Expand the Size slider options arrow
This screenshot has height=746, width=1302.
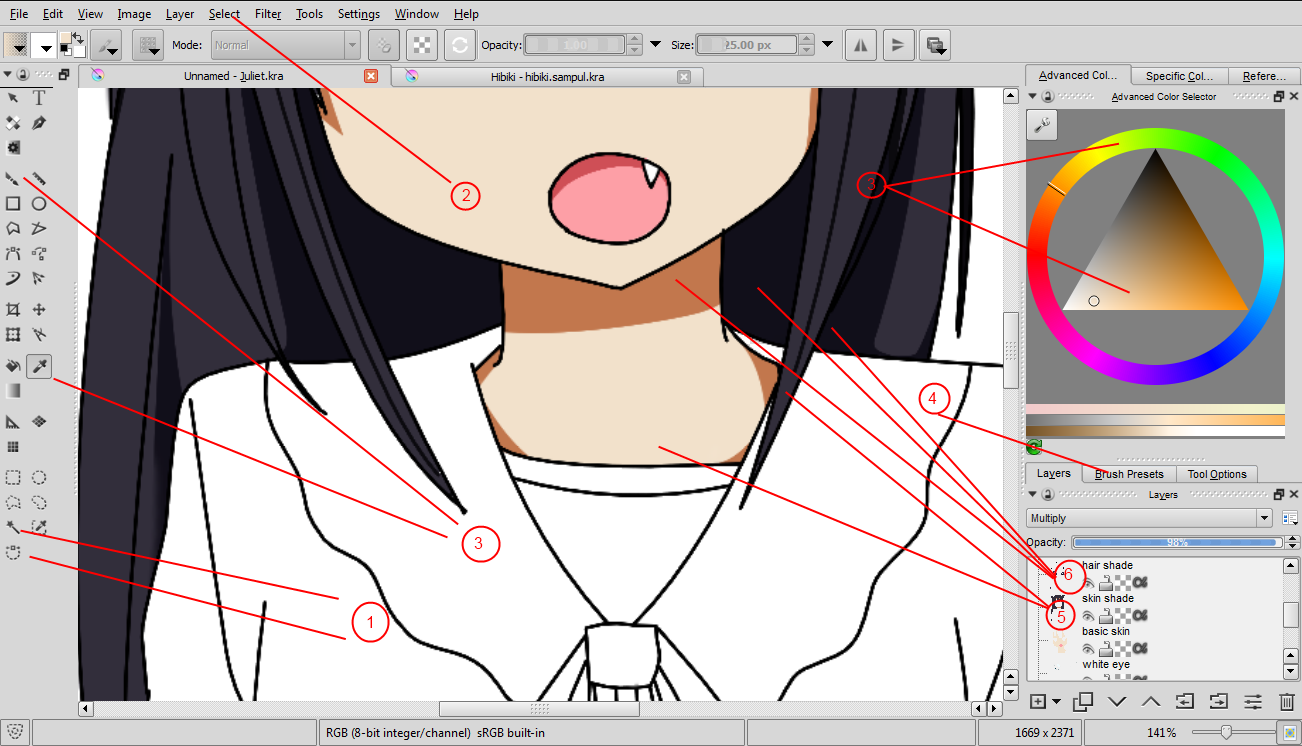[x=827, y=44]
